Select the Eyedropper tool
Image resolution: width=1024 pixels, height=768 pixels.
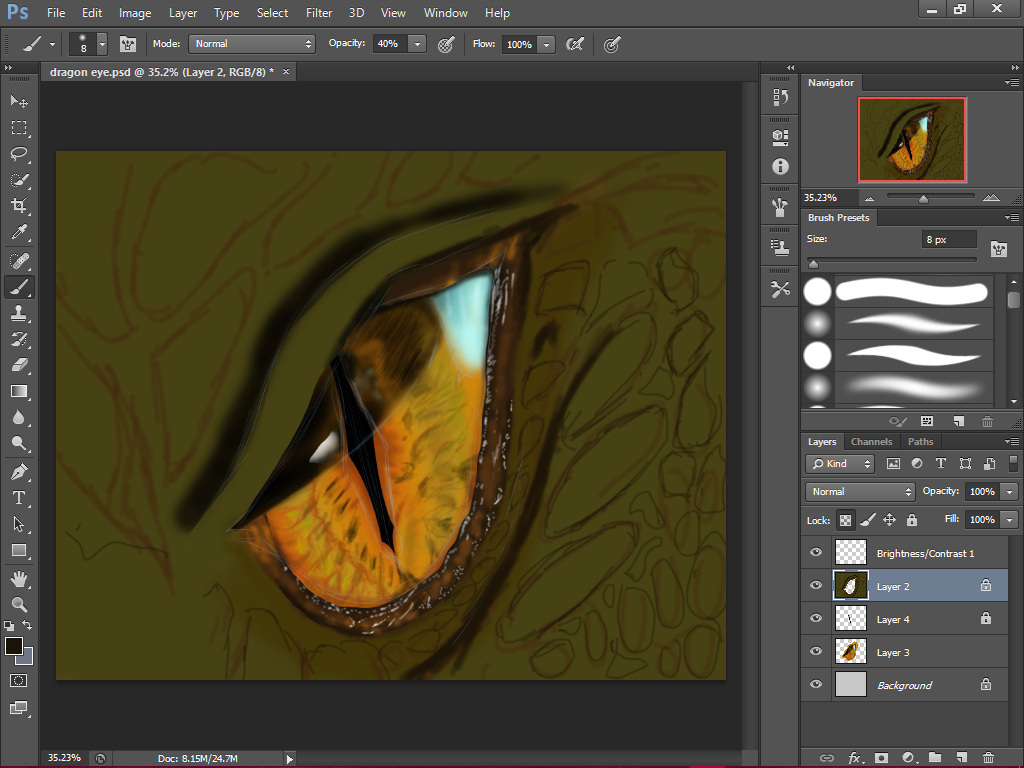pyautogui.click(x=18, y=232)
